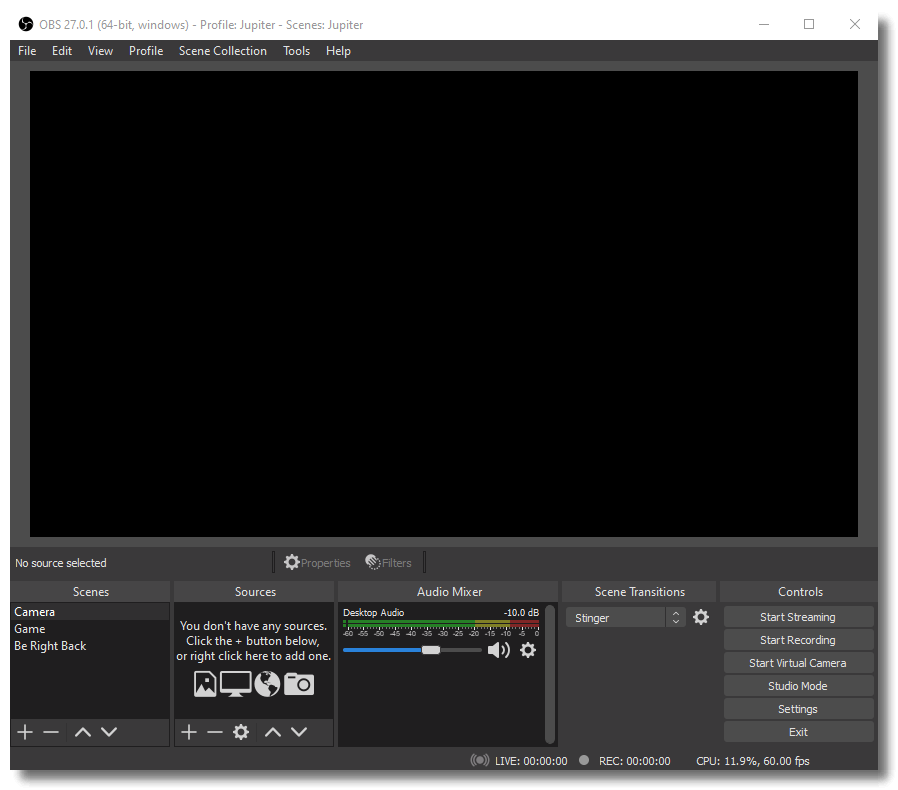Click the Desktop Audio label

(x=373, y=612)
